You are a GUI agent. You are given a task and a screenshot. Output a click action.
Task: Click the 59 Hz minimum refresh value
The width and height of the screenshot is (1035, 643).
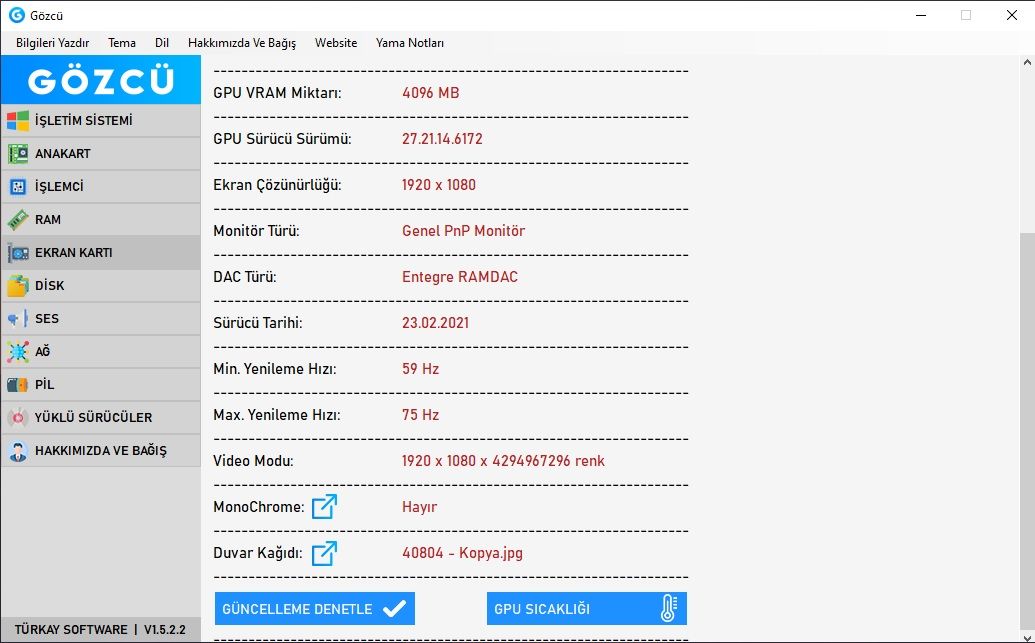coord(420,369)
